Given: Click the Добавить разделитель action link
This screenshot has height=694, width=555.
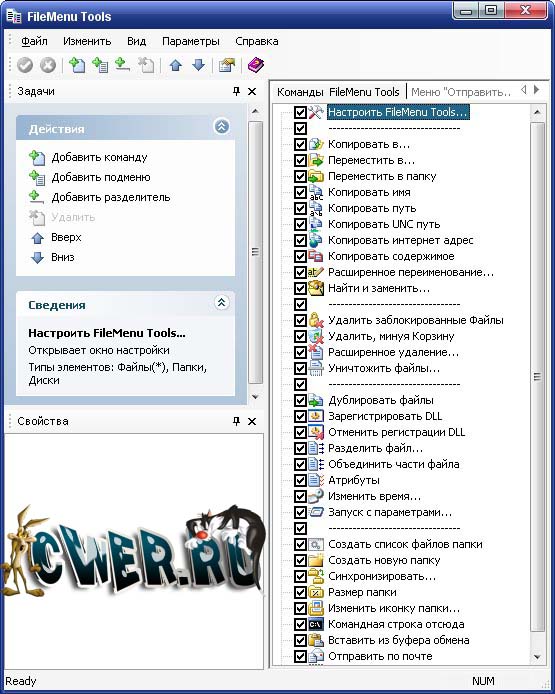Looking at the screenshot, I should coord(111,197).
